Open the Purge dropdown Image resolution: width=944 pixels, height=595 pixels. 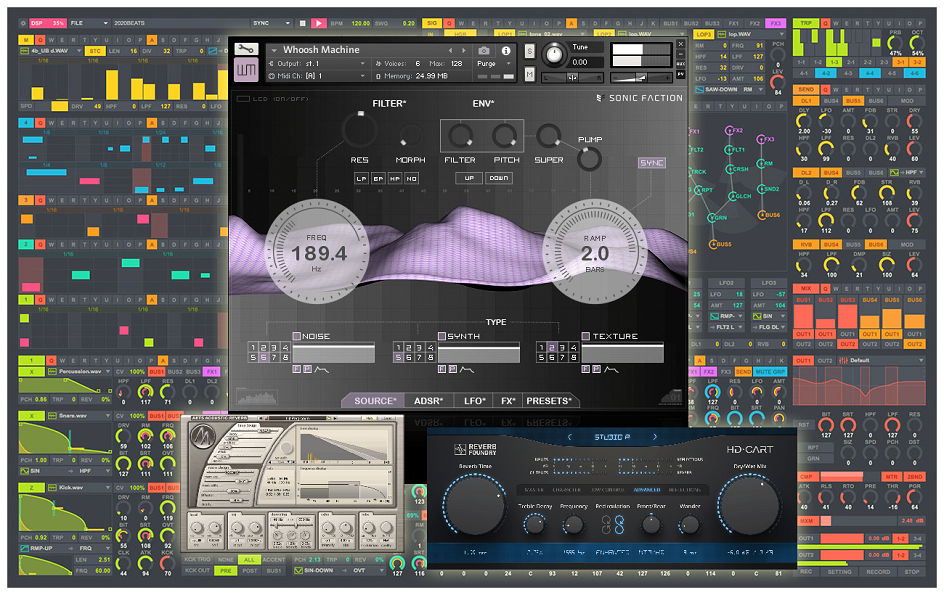point(494,63)
